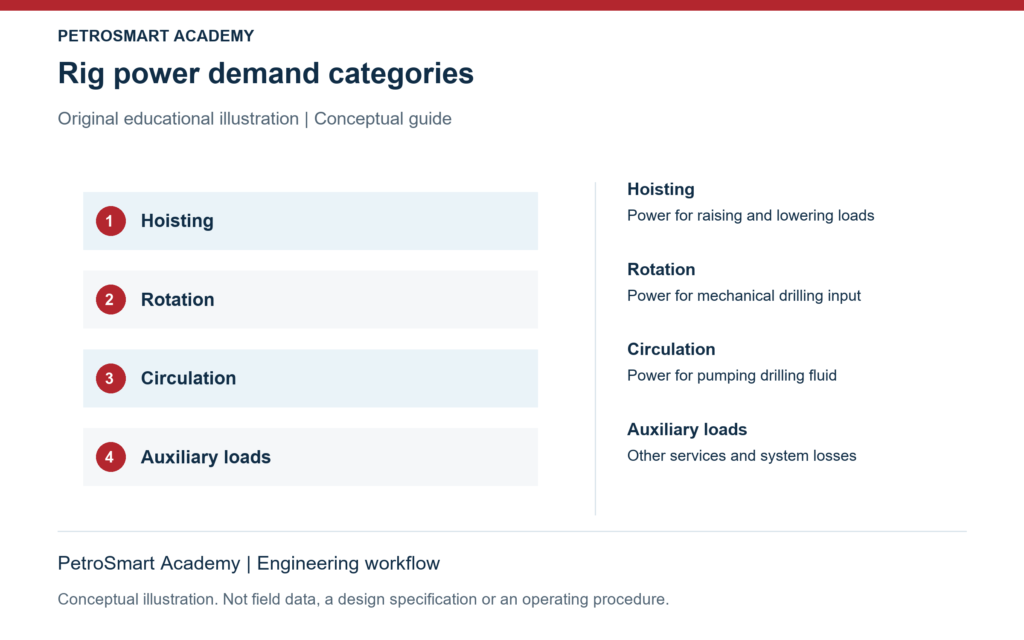Click the red number 3 badge
The height and width of the screenshot is (640, 1024).
point(110,378)
